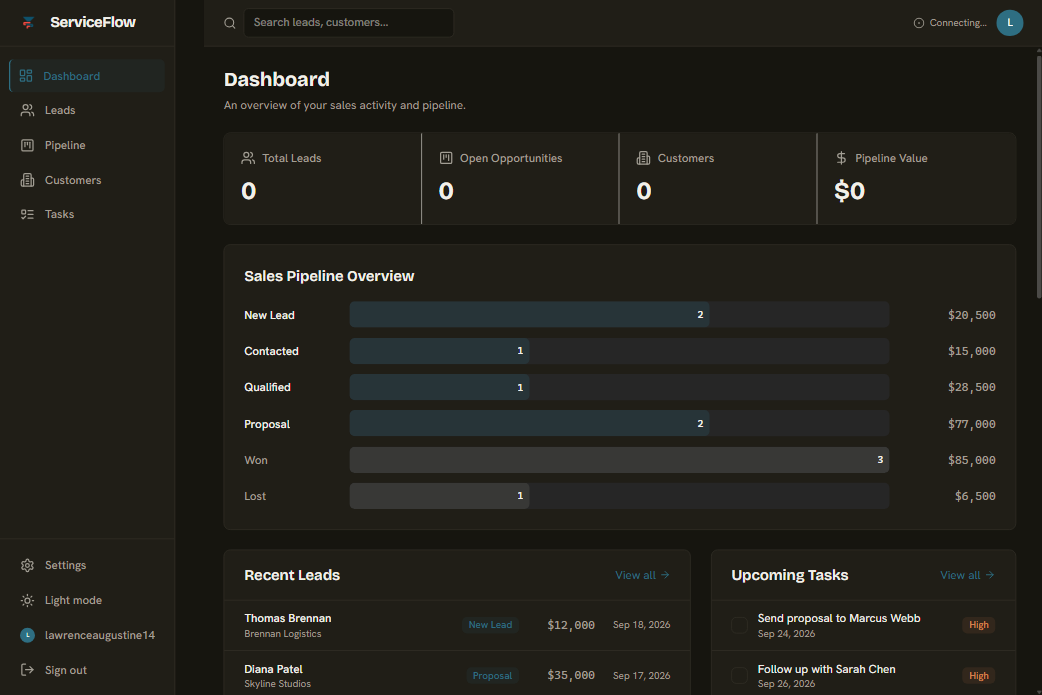Click the Total Leads people icon
Screen dimensions: 1042x695
pyautogui.click(x=248, y=158)
